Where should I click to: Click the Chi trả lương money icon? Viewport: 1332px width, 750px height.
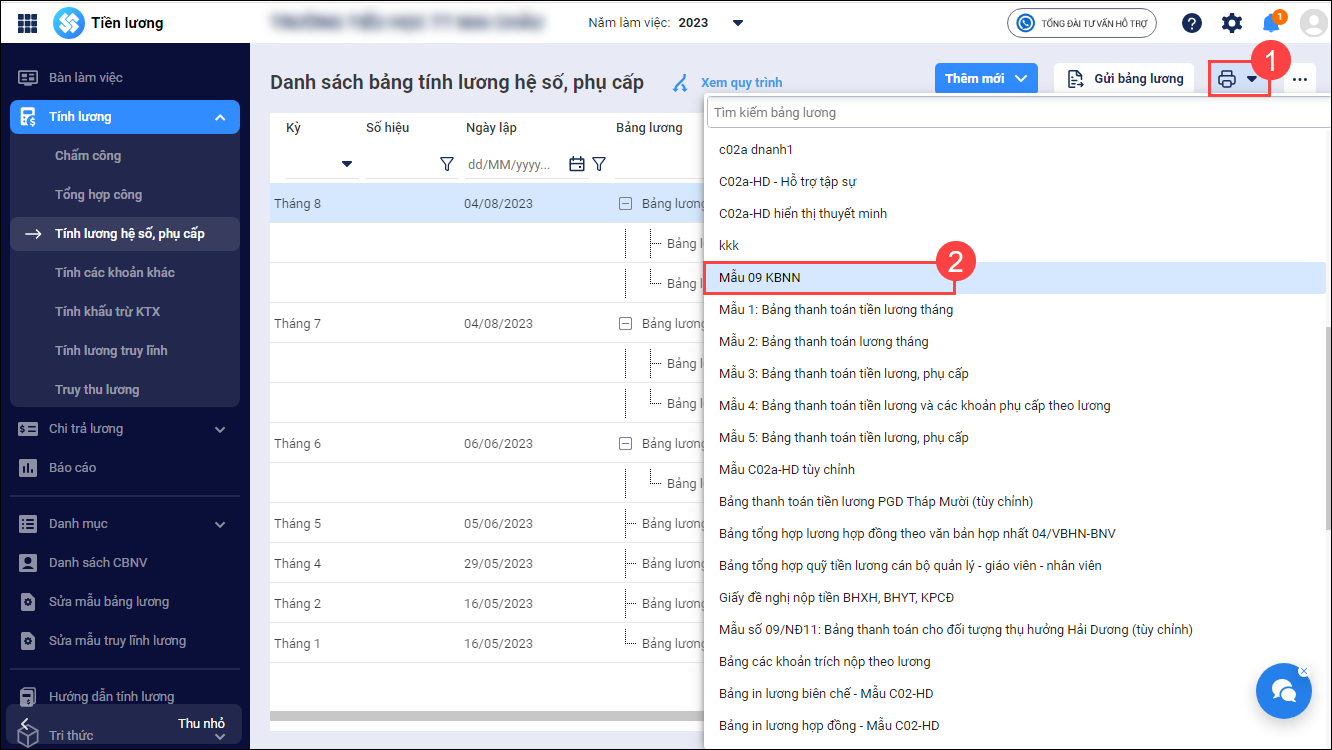pyautogui.click(x=28, y=428)
